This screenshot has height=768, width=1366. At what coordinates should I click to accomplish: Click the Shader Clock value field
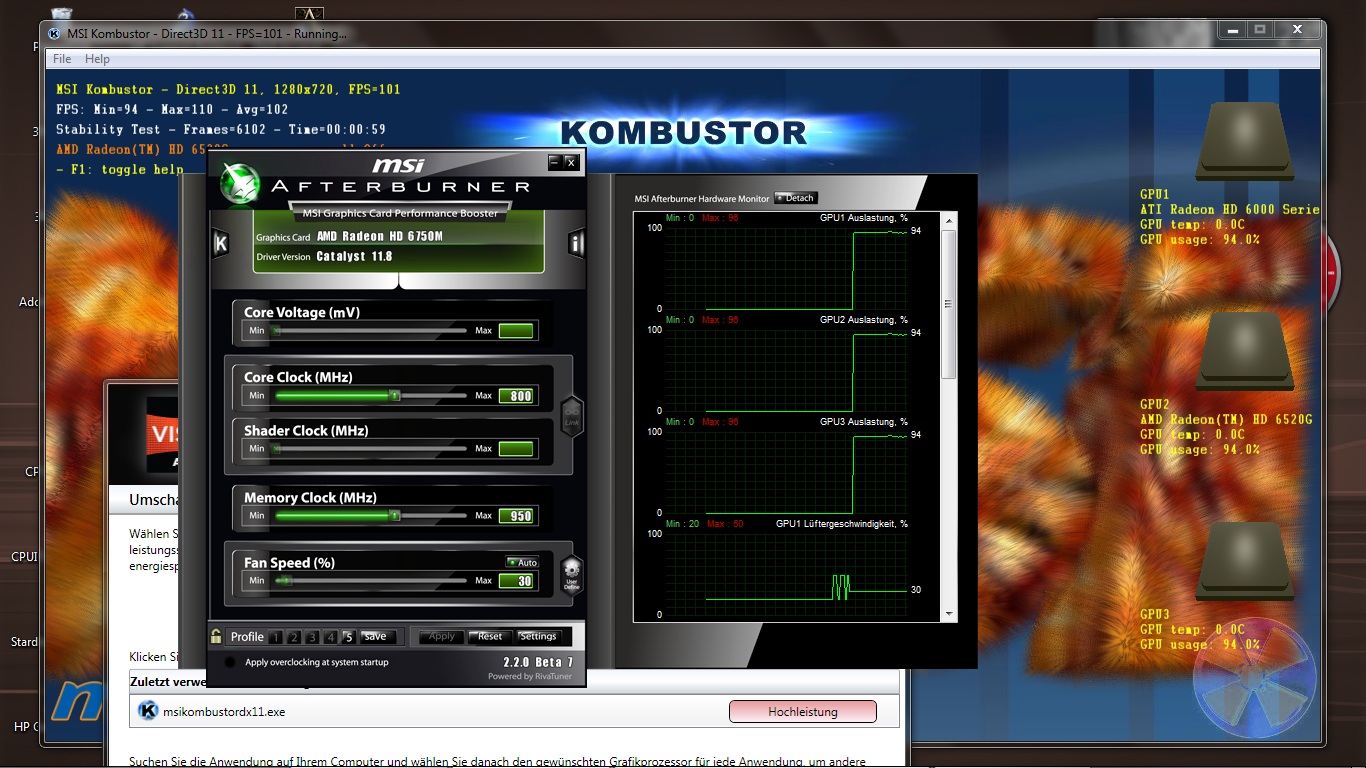point(517,449)
